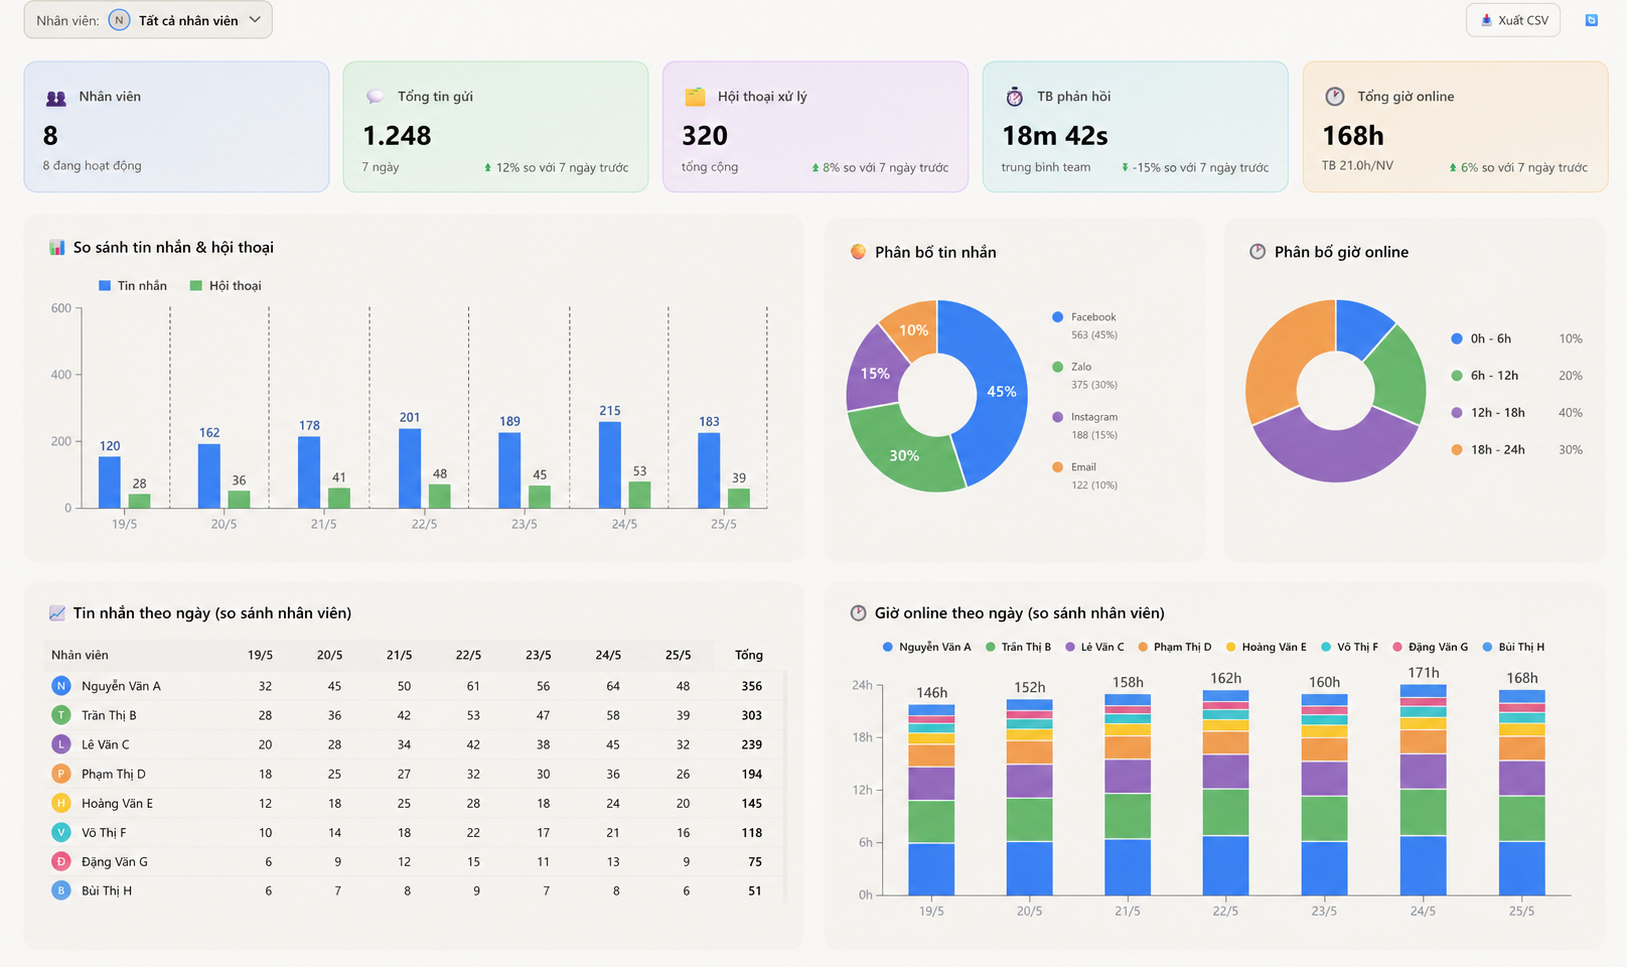1627x967 pixels.
Task: Click the speech bubble icon for Tổng tin gửi
Action: (375, 97)
